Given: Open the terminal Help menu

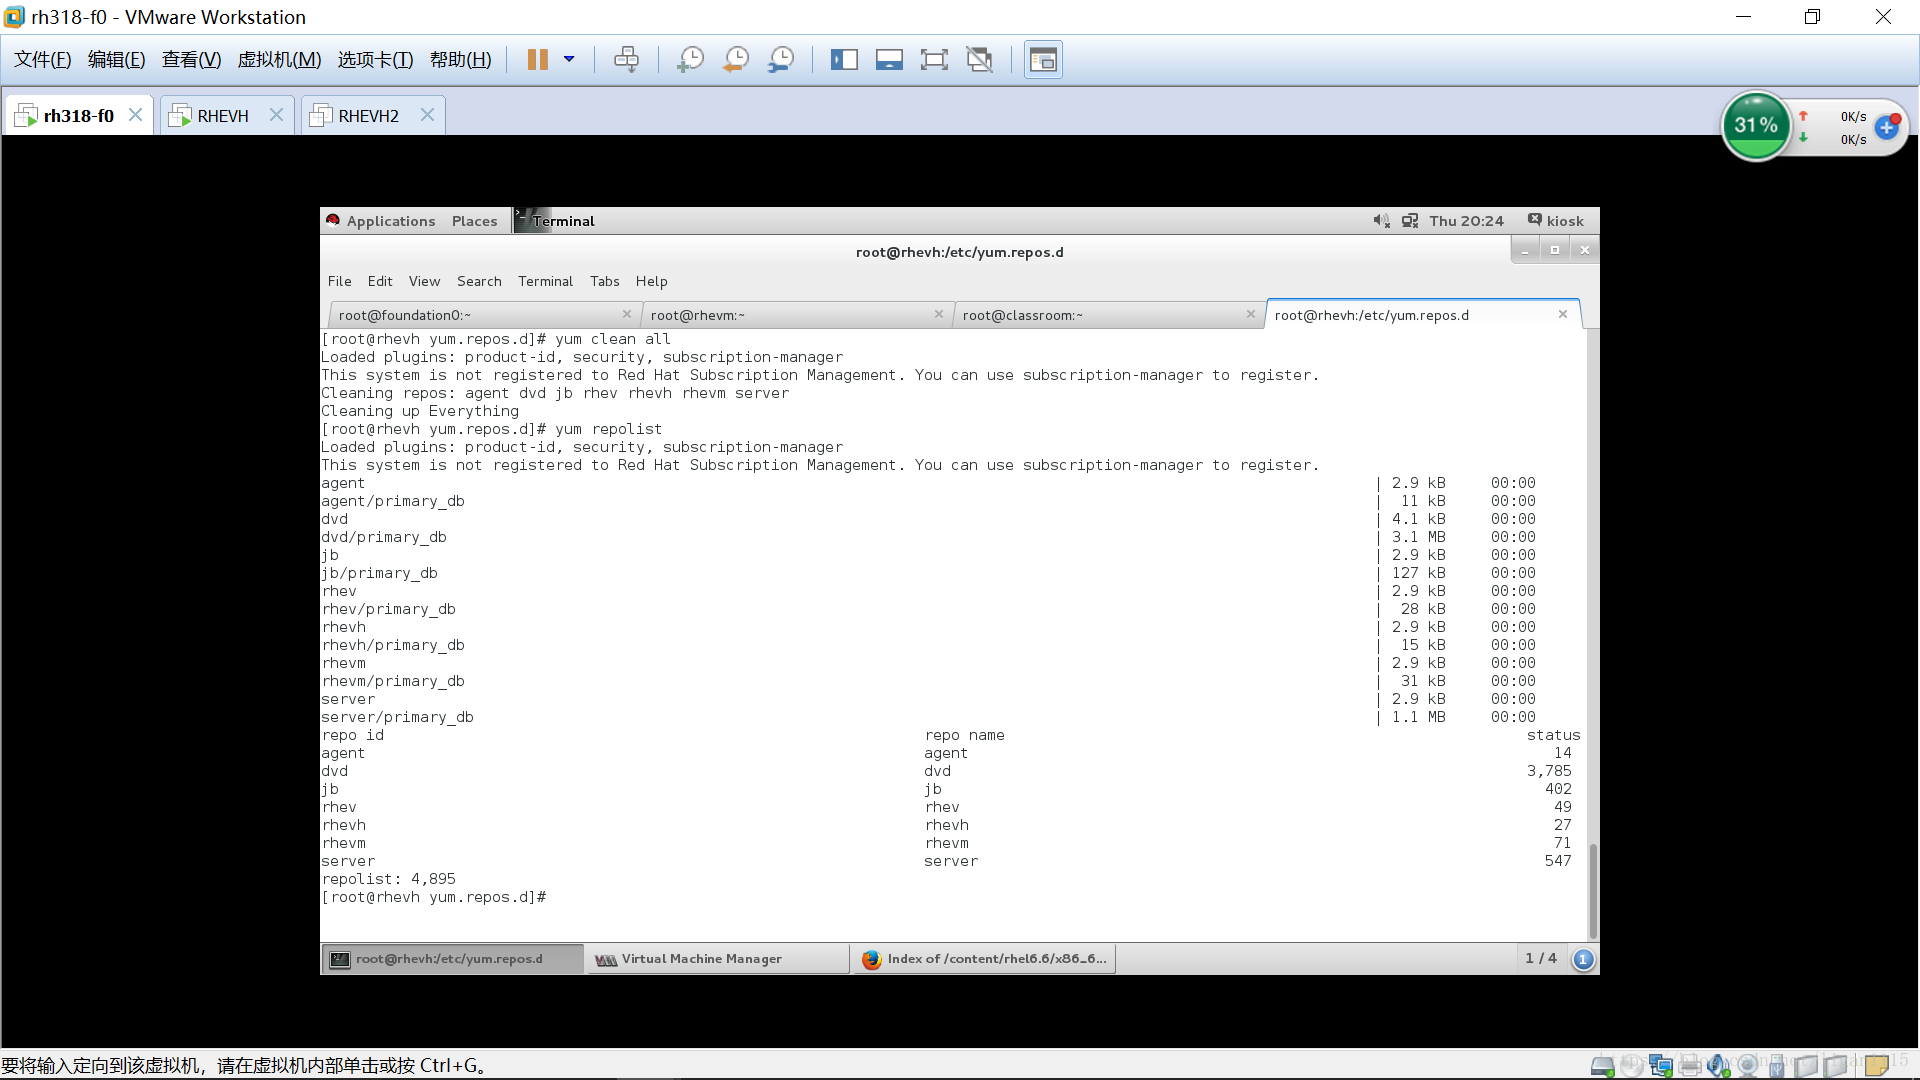Looking at the screenshot, I should pos(651,282).
